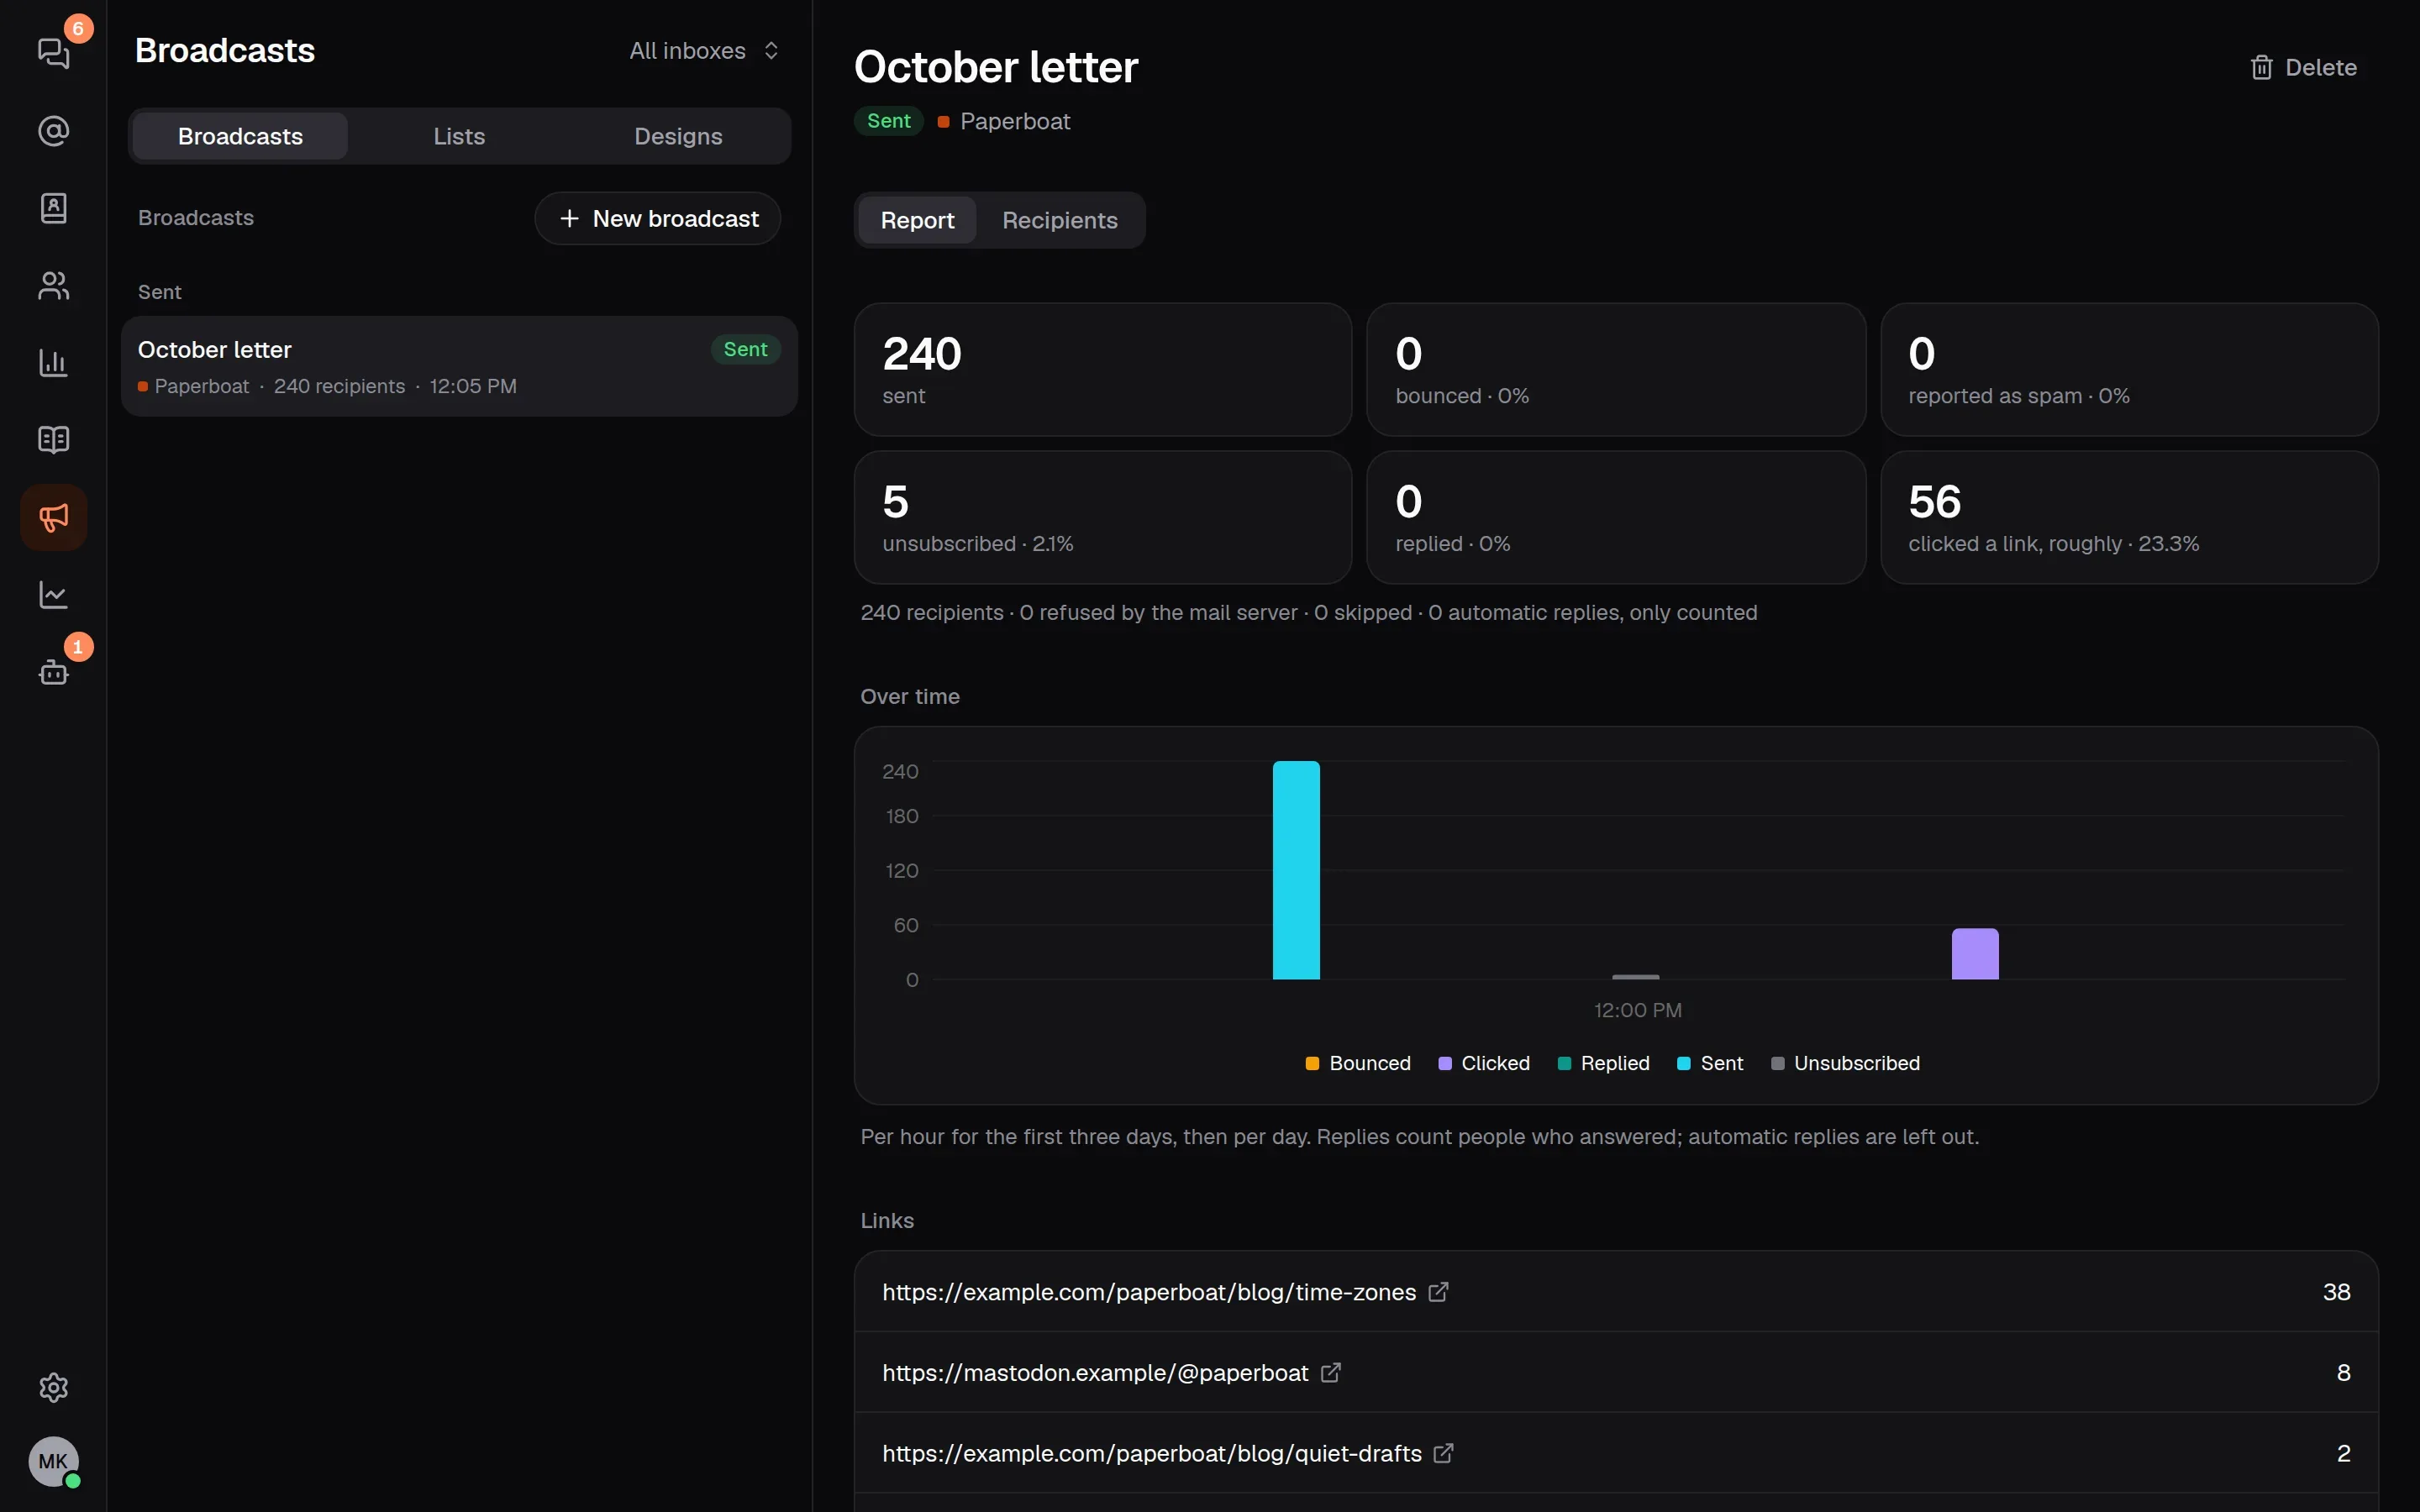Screen dimensions: 2420x1512
Task: Open the line chart analytics icon
Action: tap(53, 595)
